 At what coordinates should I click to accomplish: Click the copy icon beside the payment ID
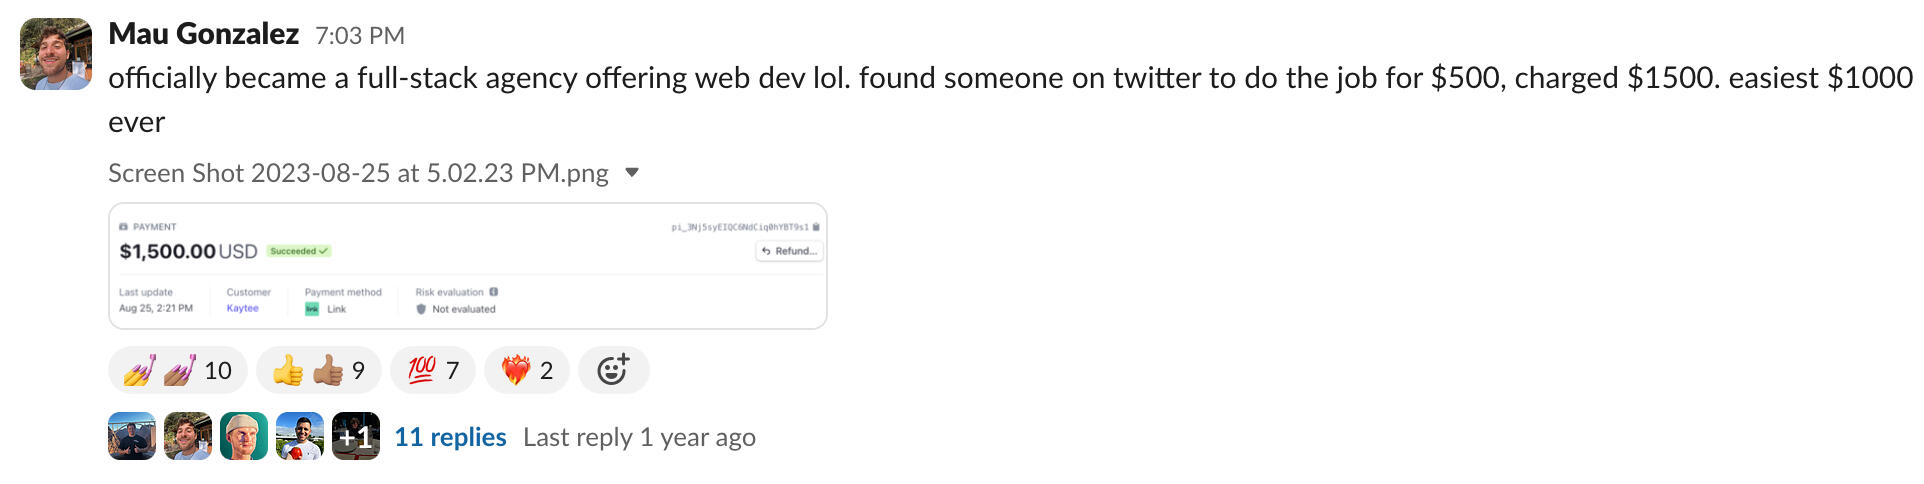coord(816,227)
